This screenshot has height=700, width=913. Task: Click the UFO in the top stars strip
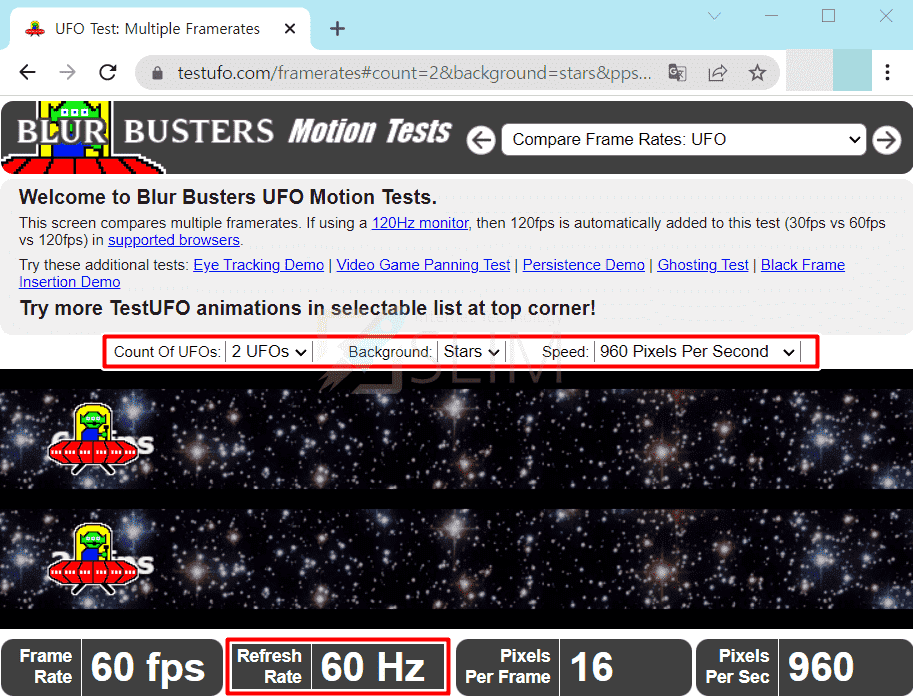point(93,438)
